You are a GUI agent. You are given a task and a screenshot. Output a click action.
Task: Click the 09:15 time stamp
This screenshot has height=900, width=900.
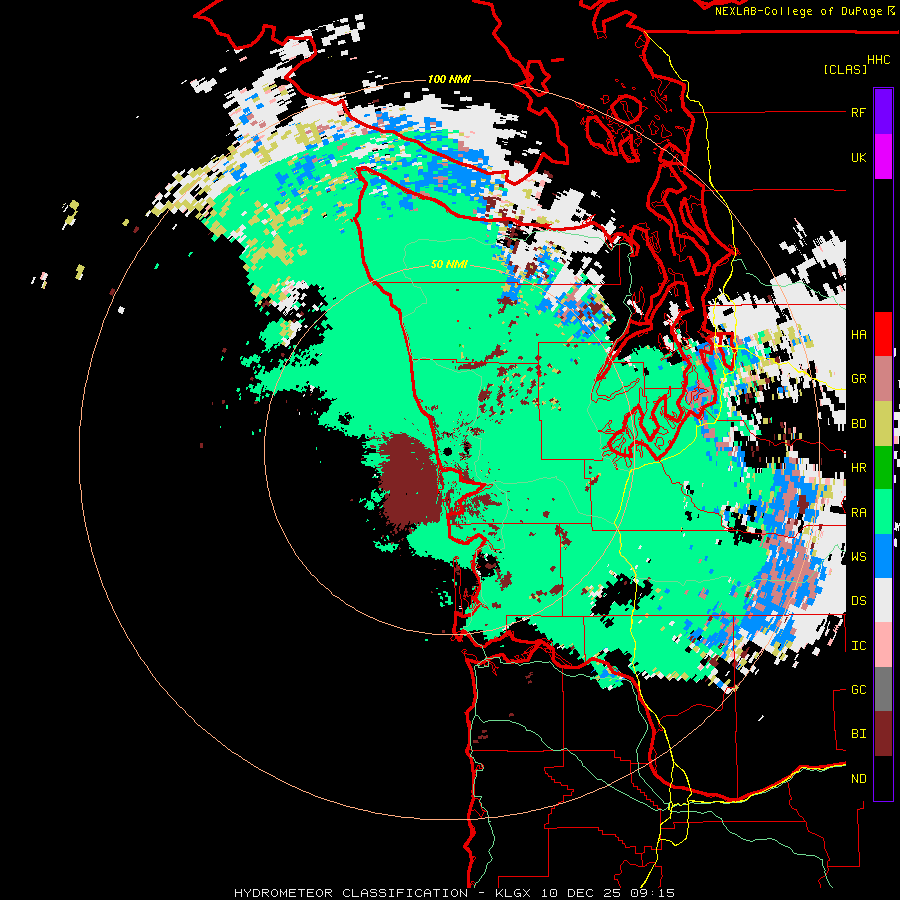pyautogui.click(x=651, y=893)
